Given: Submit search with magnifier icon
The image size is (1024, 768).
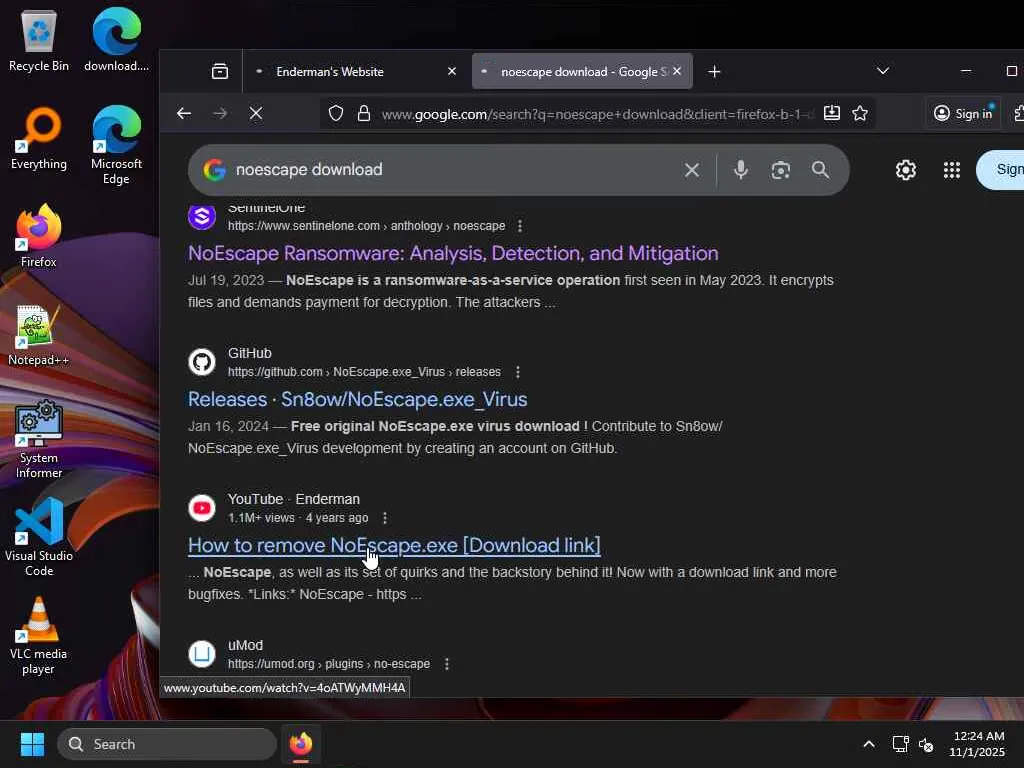Looking at the screenshot, I should click(820, 170).
